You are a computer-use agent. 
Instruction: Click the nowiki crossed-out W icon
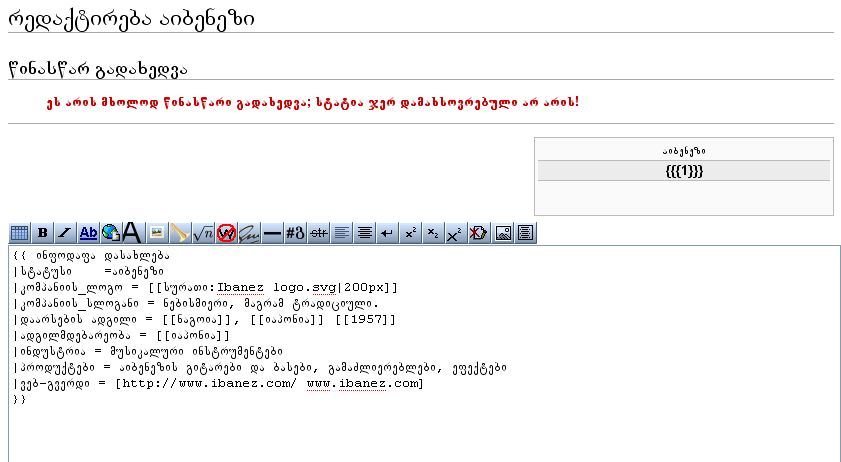click(226, 233)
